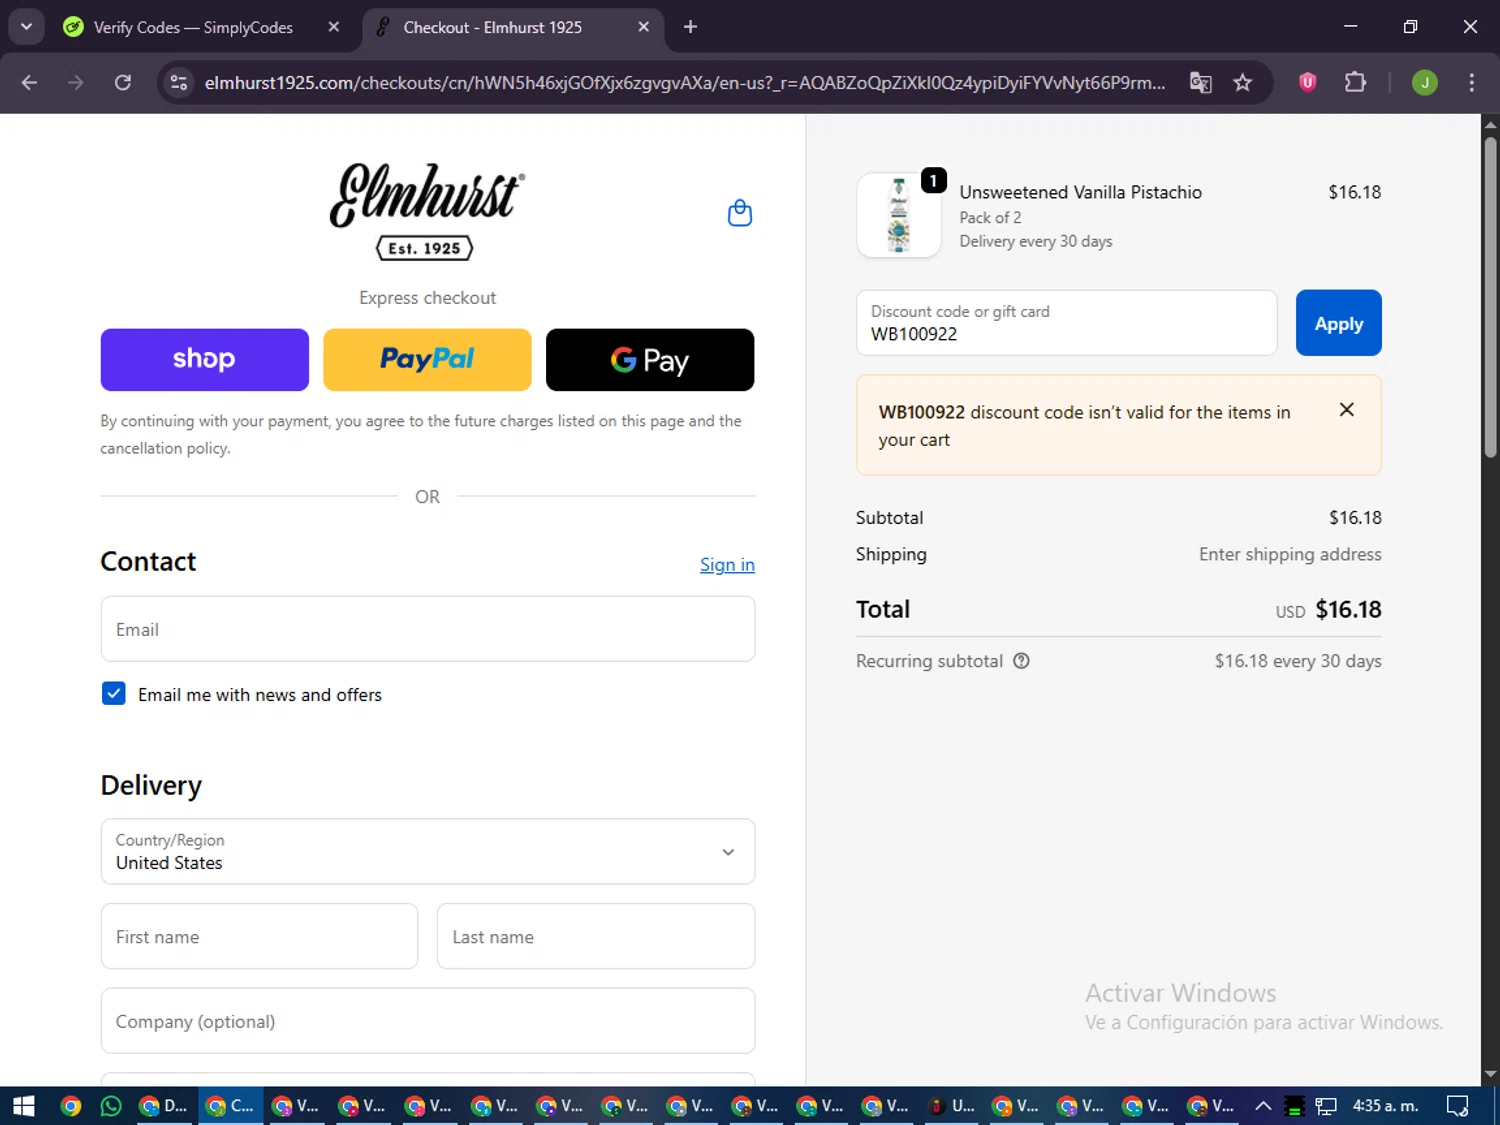Focus the Last name field
The height and width of the screenshot is (1125, 1500).
(596, 937)
